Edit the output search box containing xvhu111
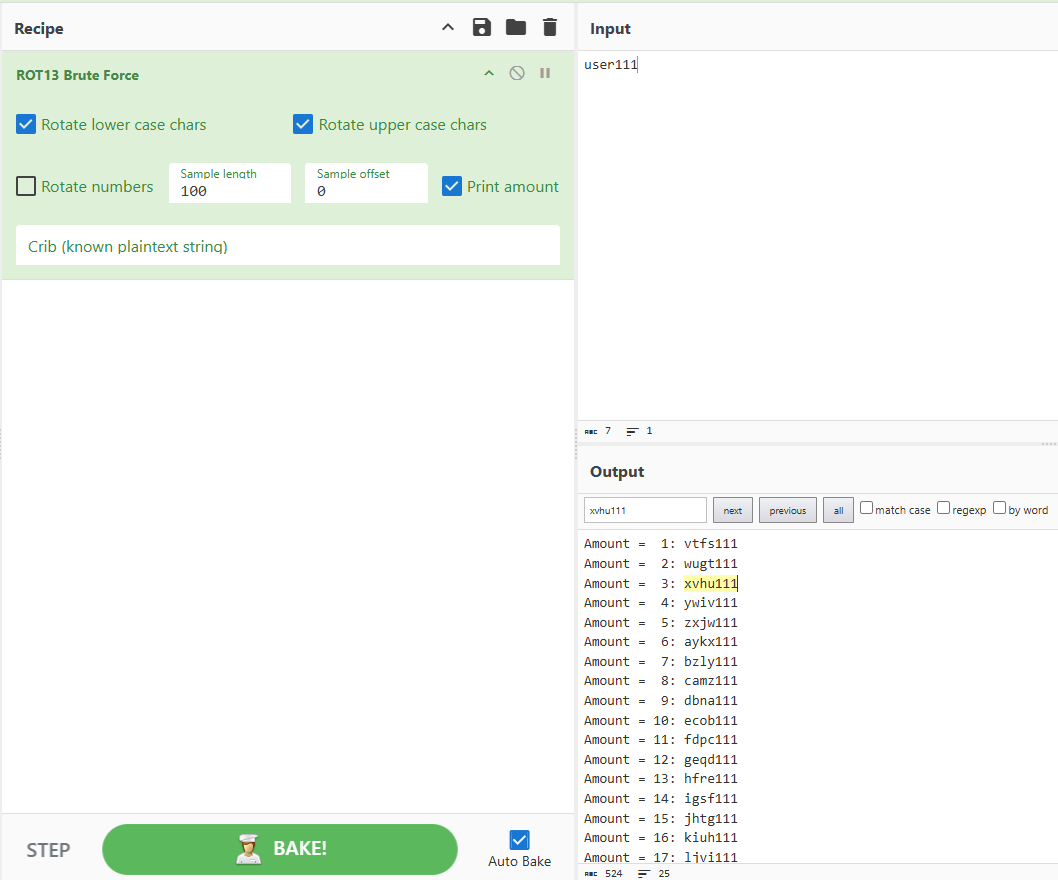 click(645, 510)
